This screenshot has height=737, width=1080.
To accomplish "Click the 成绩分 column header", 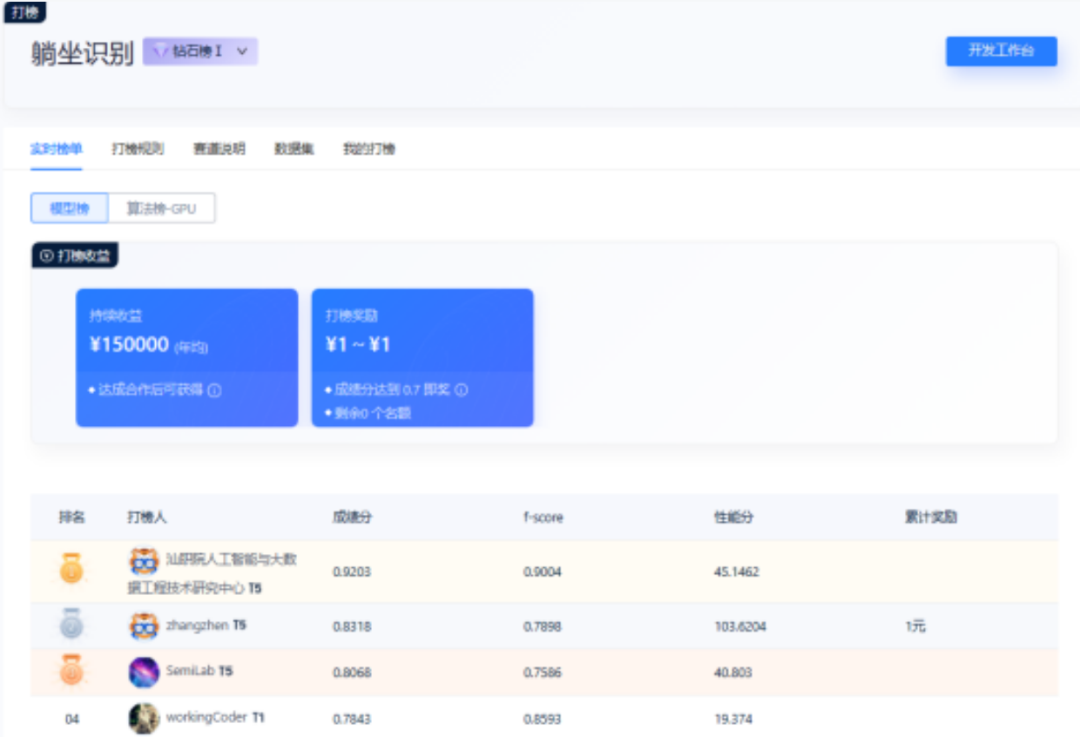I will (x=352, y=517).
